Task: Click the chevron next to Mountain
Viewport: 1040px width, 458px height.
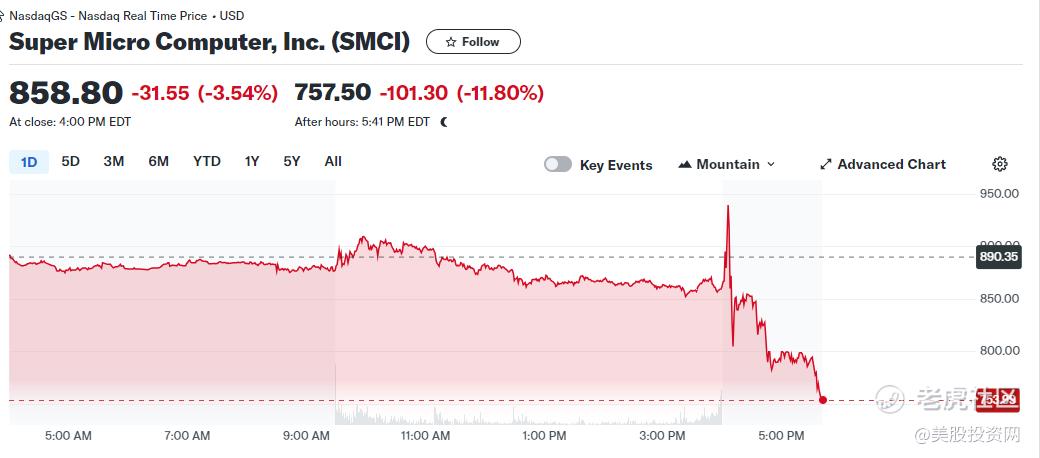Action: [x=771, y=165]
